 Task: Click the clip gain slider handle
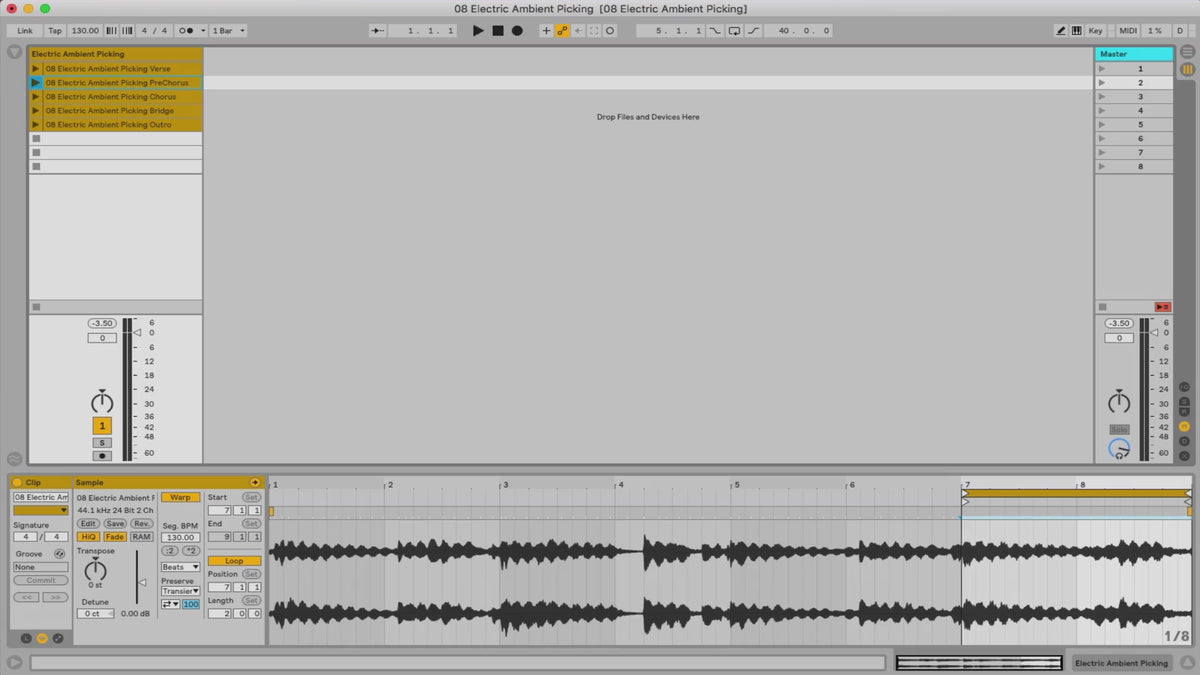(x=142, y=583)
